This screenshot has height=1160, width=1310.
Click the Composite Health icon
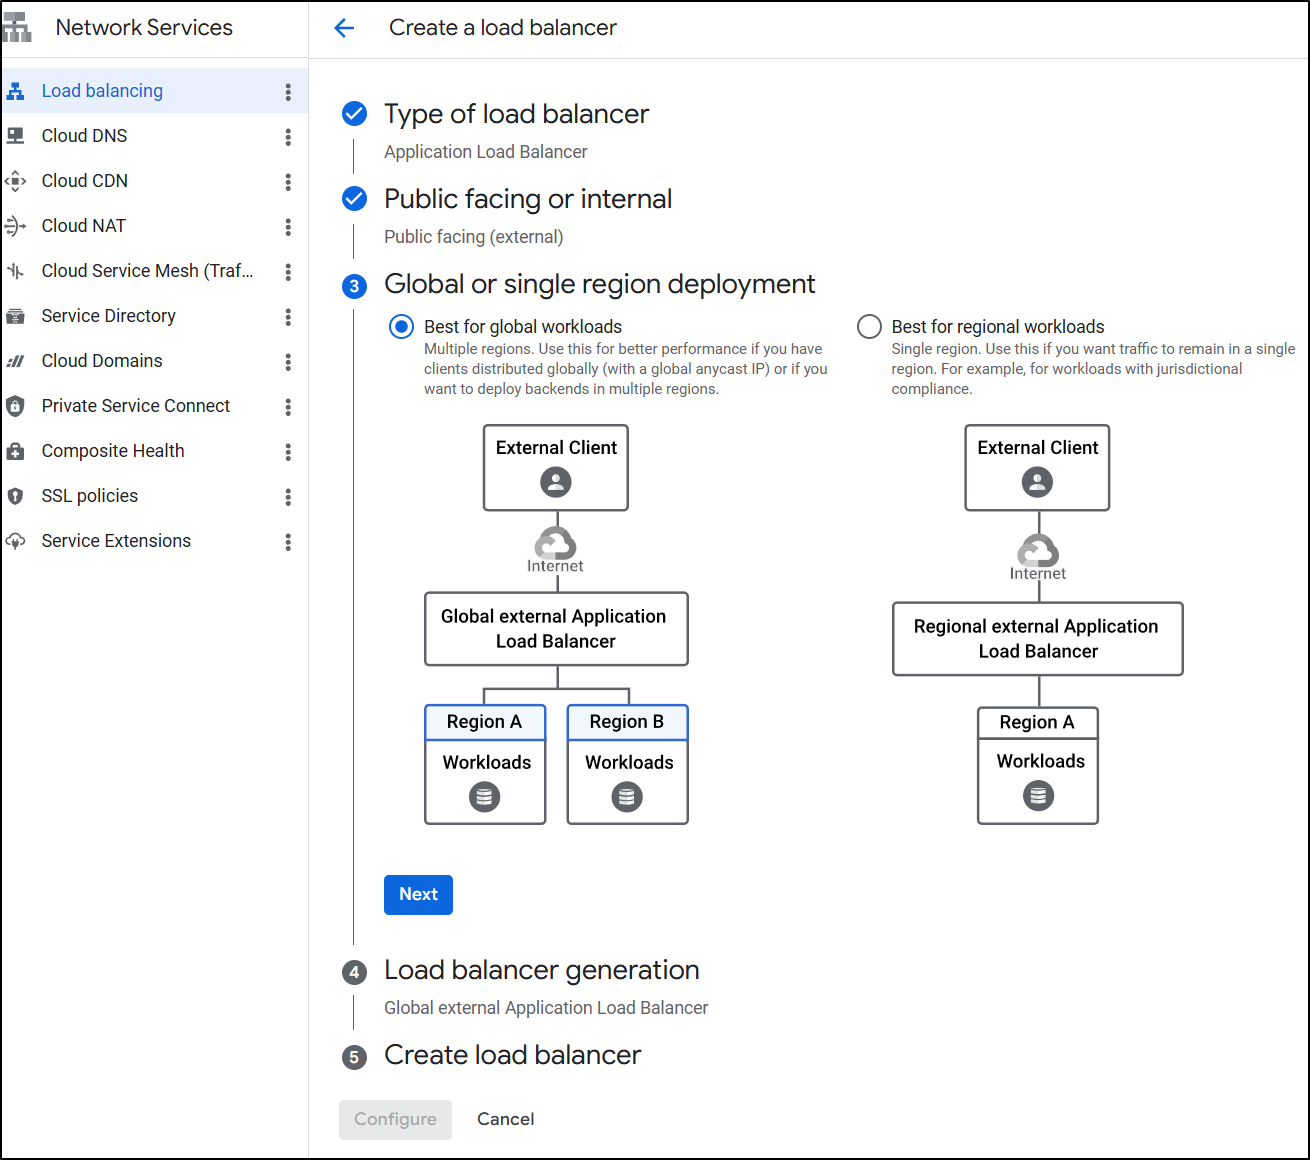tap(15, 451)
